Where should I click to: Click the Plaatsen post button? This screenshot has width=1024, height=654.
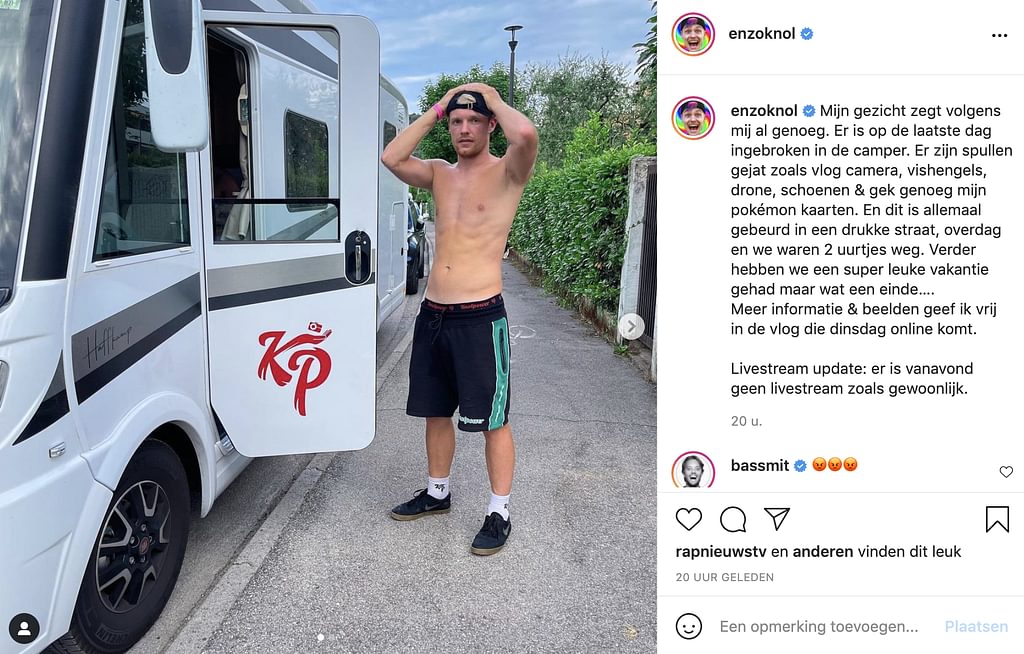976,627
